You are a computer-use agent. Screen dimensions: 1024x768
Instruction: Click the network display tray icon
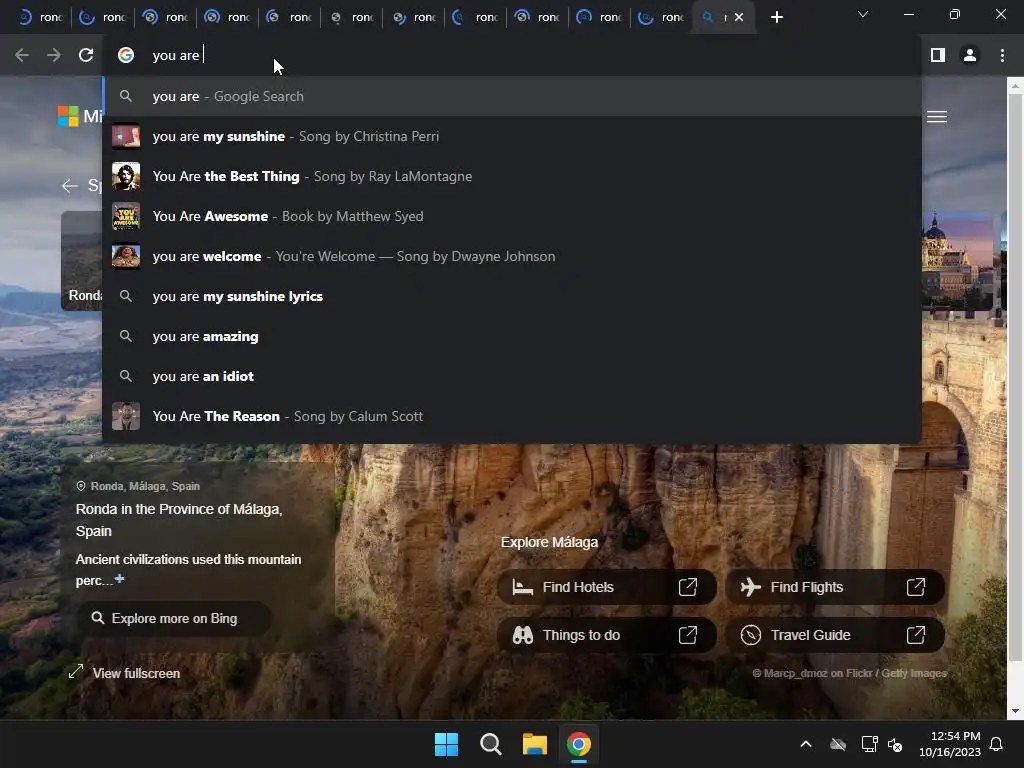(869, 744)
